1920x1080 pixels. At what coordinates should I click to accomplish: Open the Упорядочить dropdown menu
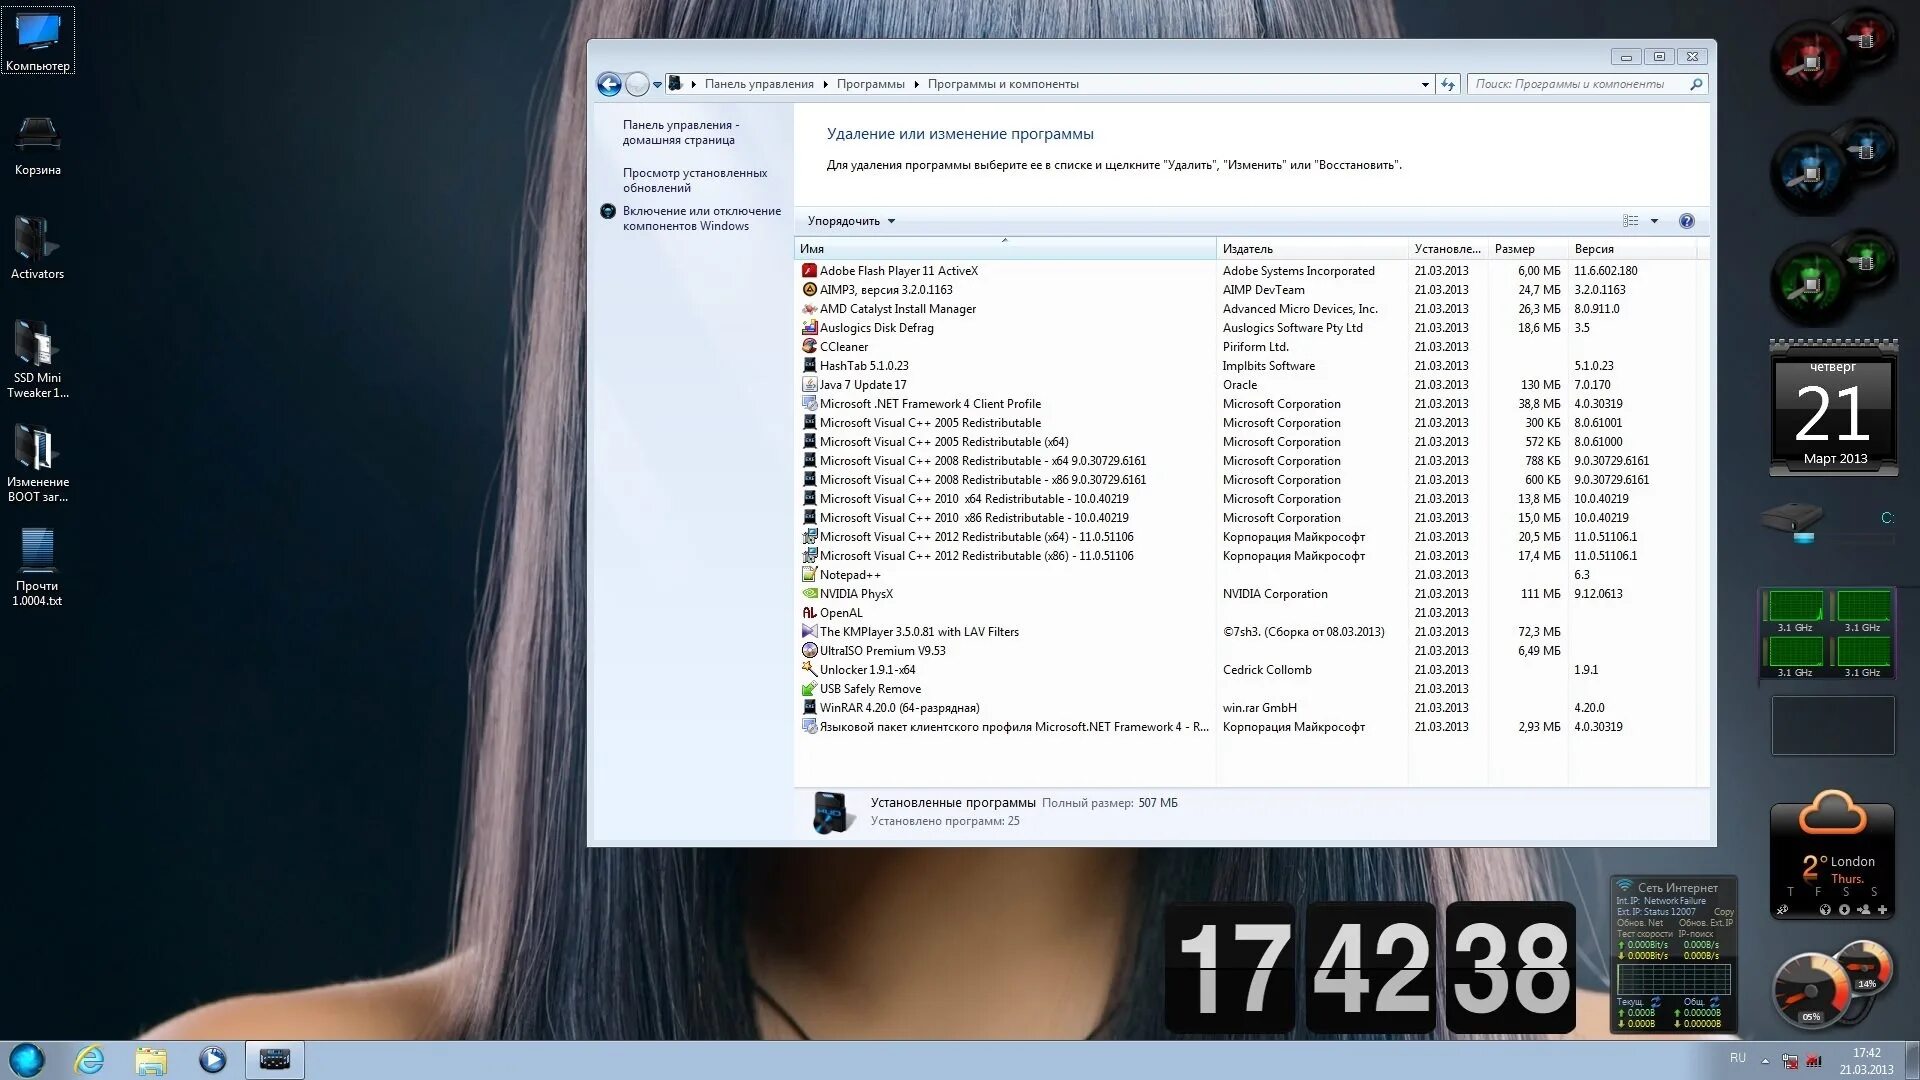(851, 221)
